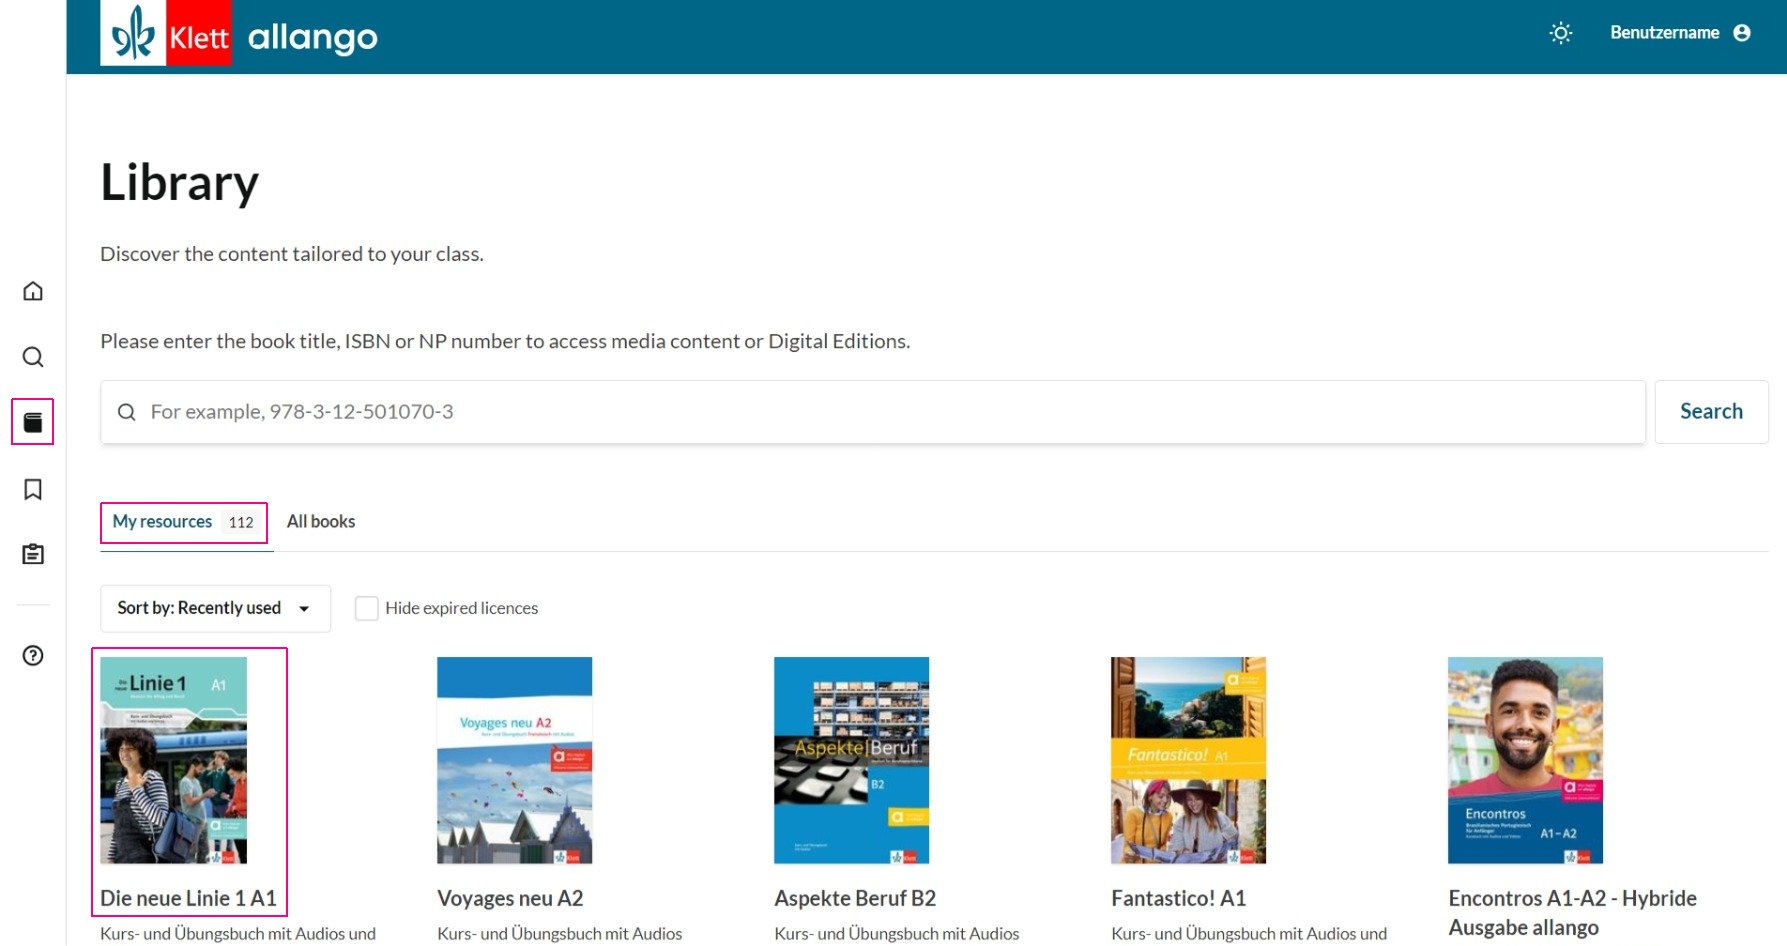The width and height of the screenshot is (1787, 946).
Task: Open the Benutzername account menu
Action: tap(1680, 33)
